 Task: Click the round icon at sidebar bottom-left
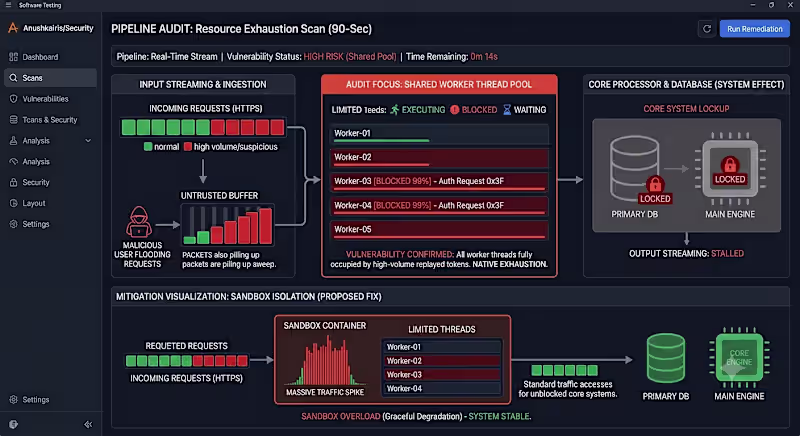[13, 424]
